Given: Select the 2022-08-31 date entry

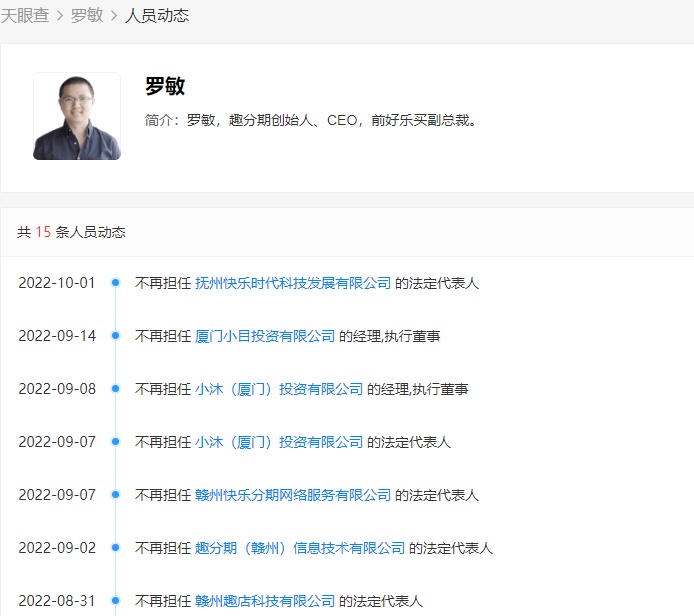Looking at the screenshot, I should pyautogui.click(x=57, y=601).
